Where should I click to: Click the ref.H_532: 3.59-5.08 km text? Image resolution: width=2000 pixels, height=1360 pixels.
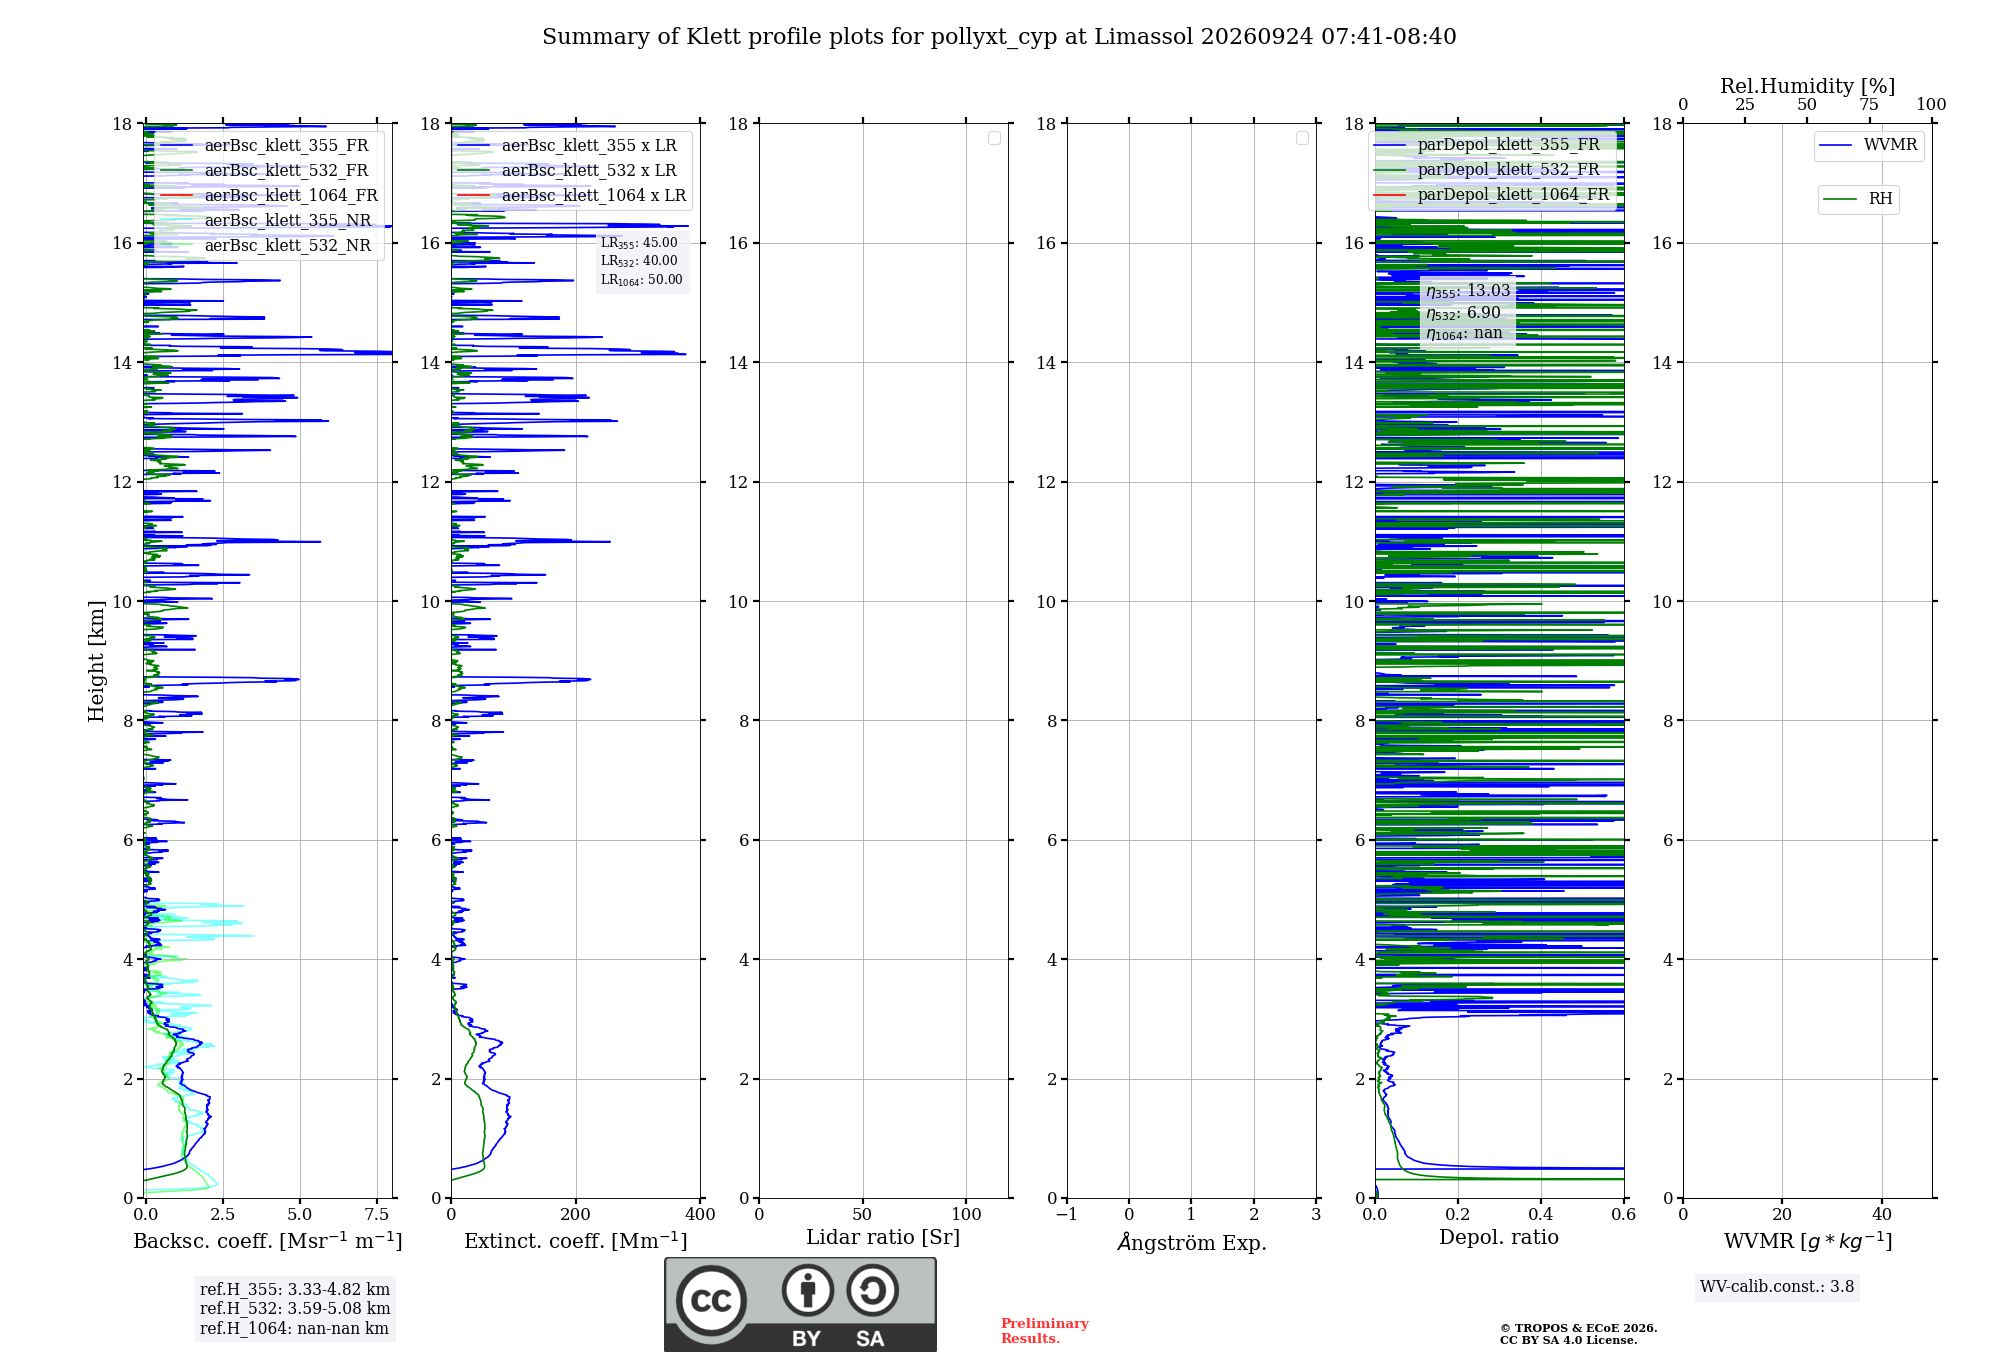(x=295, y=1309)
